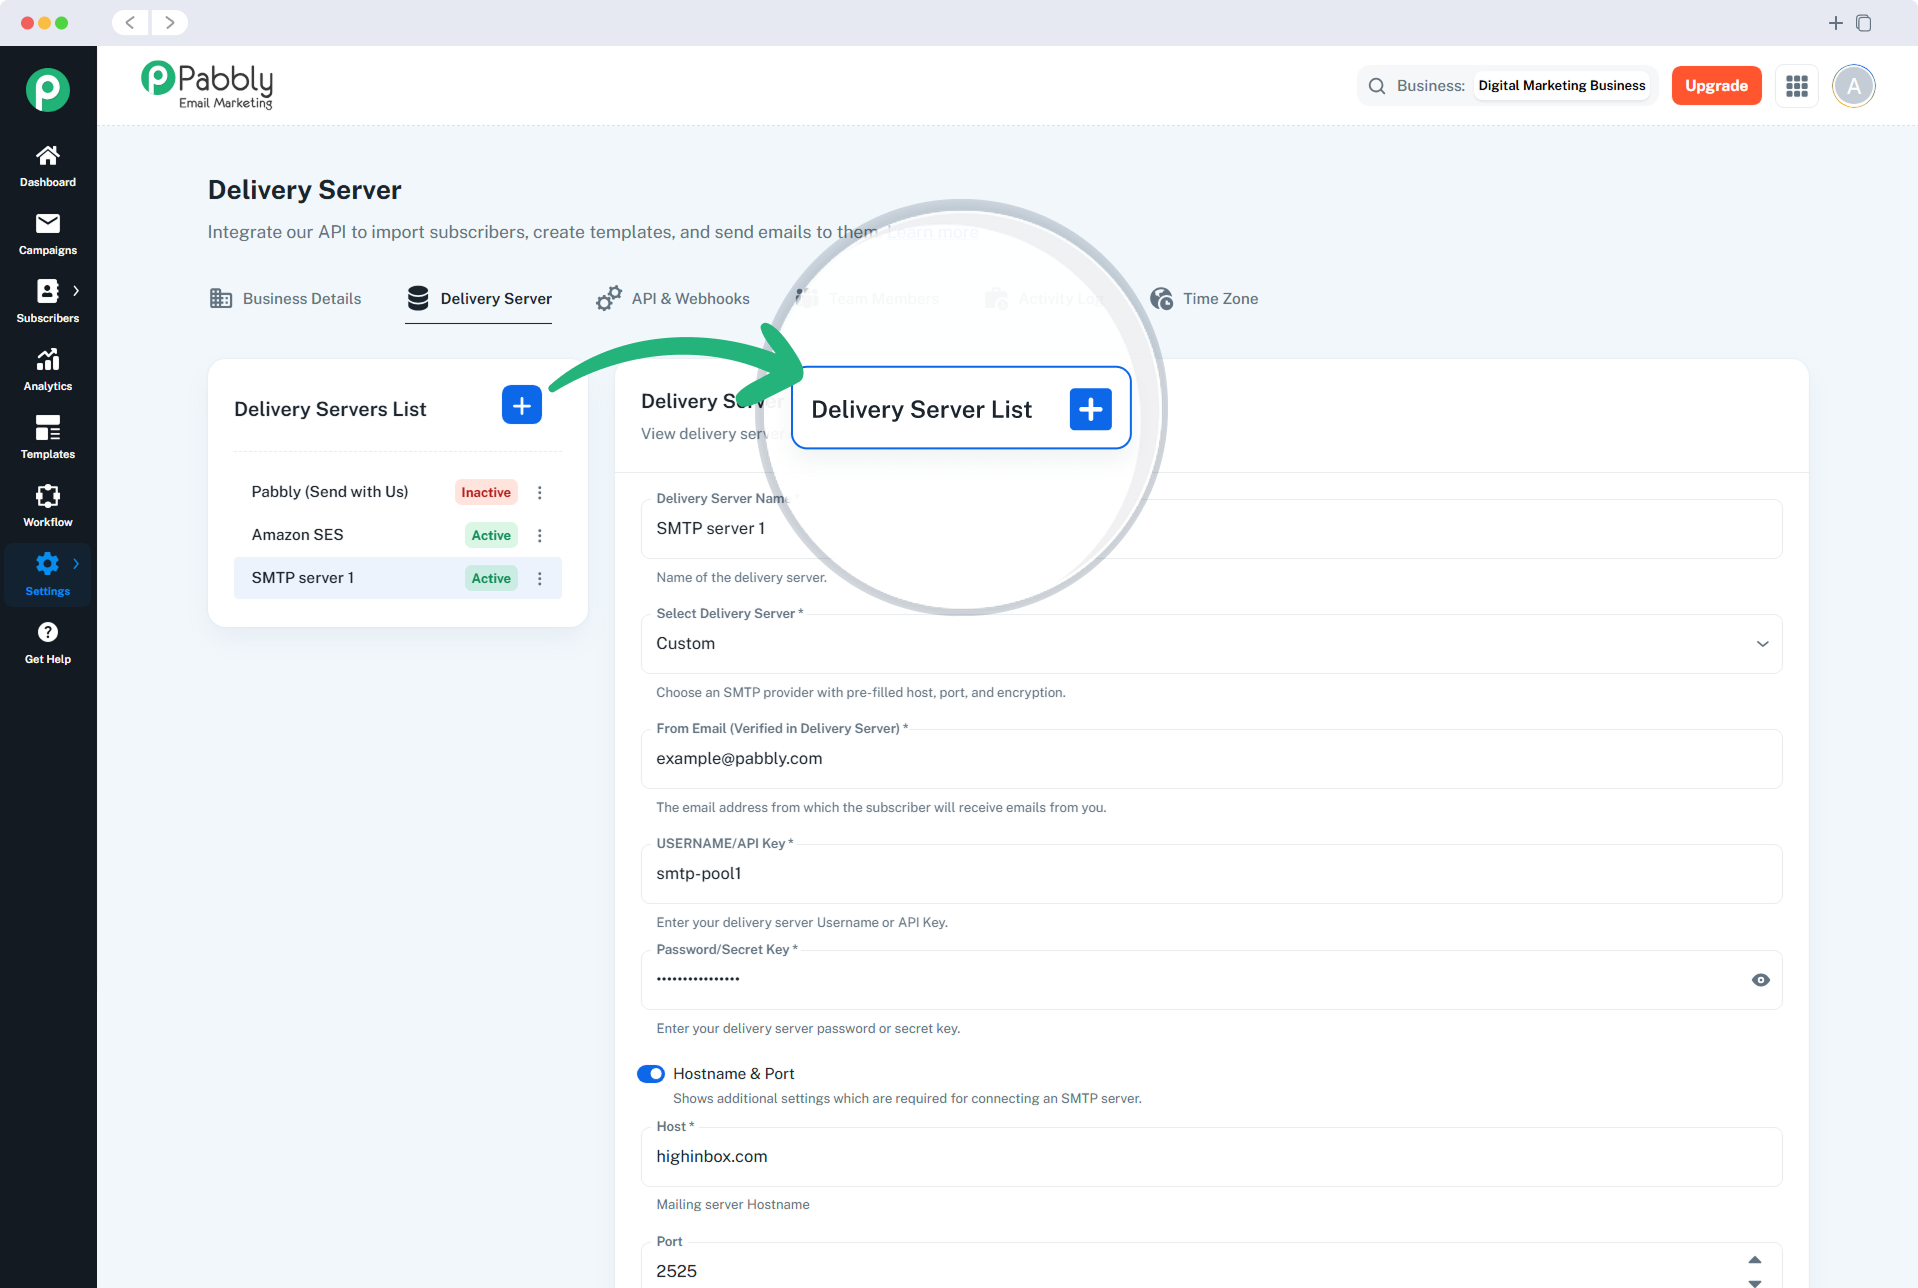Open Analytics in the sidebar
This screenshot has height=1288, width=1918.
tap(48, 370)
